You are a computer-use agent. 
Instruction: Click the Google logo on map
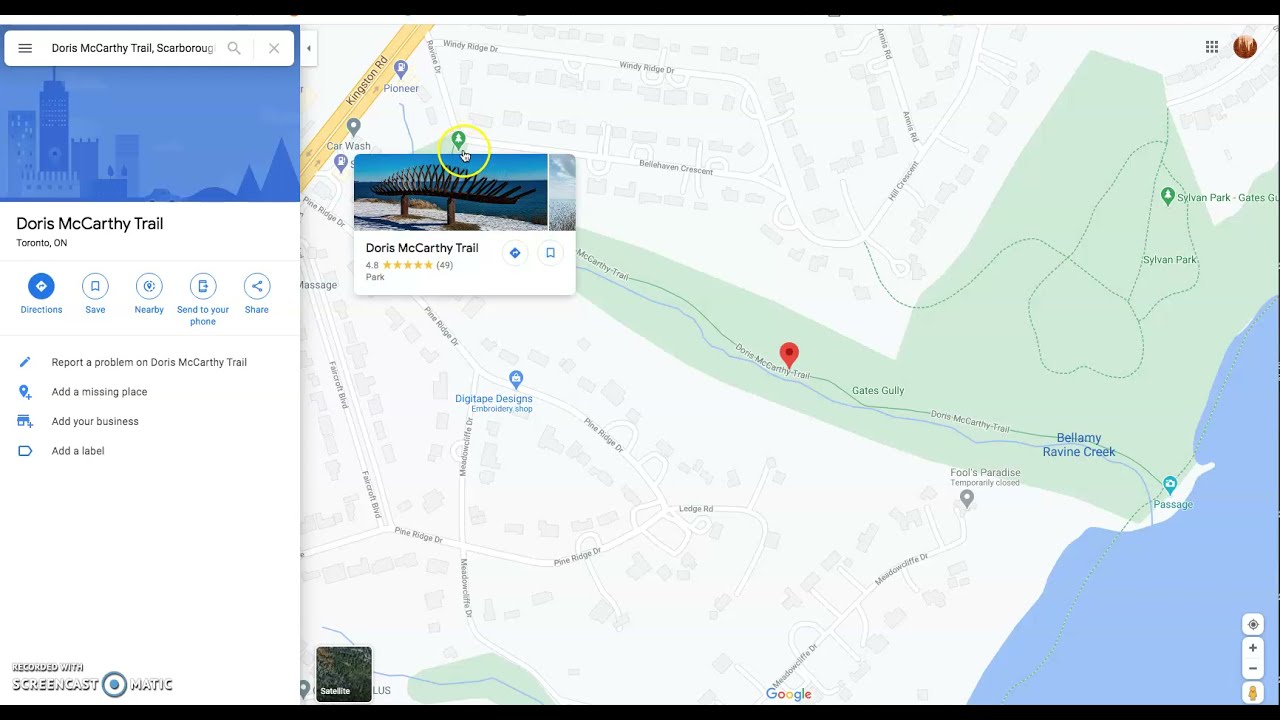[789, 694]
